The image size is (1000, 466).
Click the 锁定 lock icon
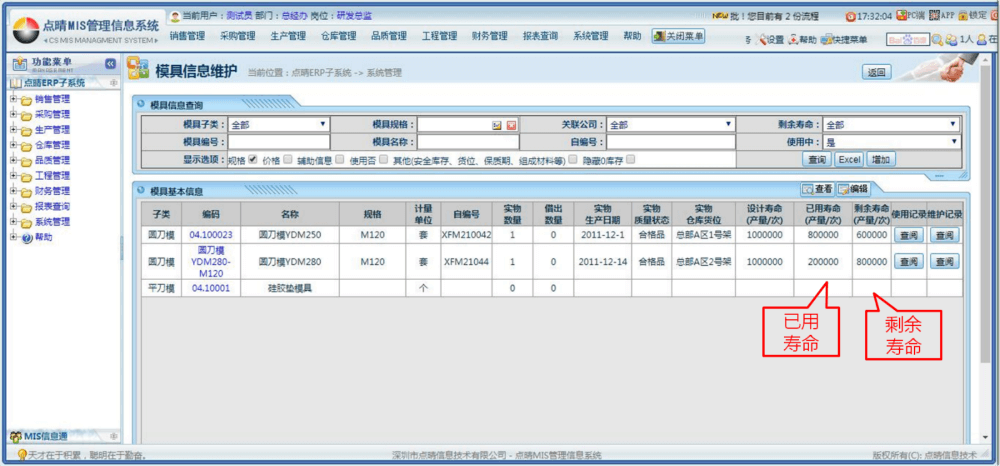click(963, 16)
